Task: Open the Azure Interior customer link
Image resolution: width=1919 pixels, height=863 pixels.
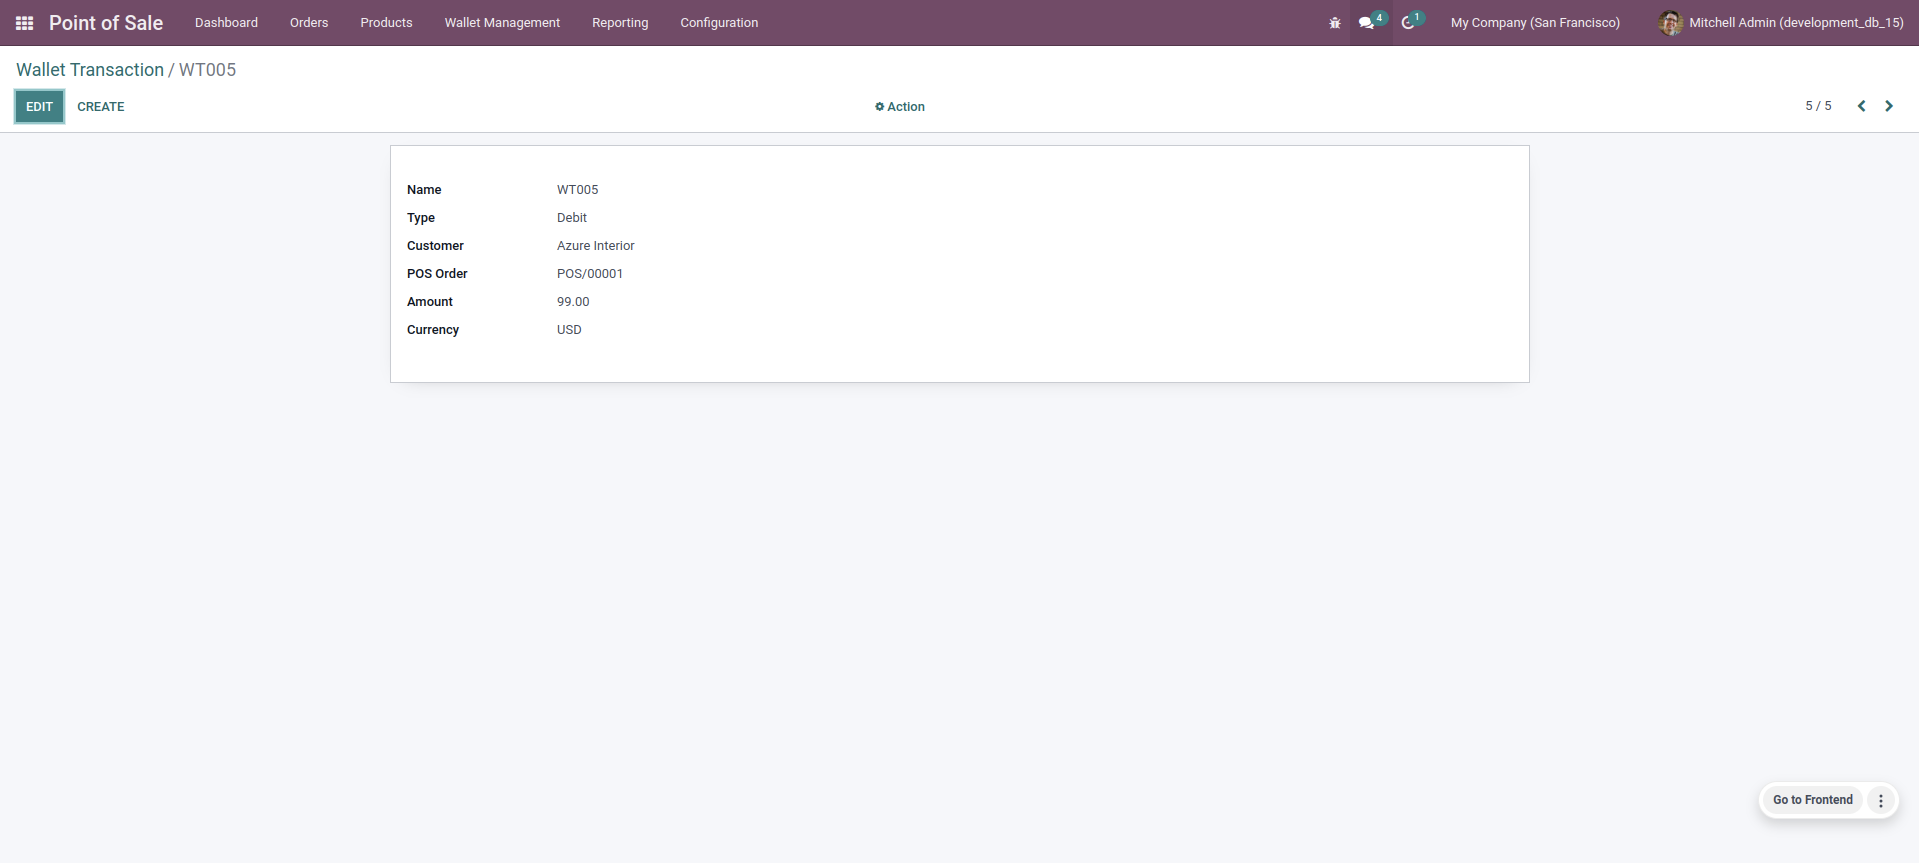Action: 596,246
